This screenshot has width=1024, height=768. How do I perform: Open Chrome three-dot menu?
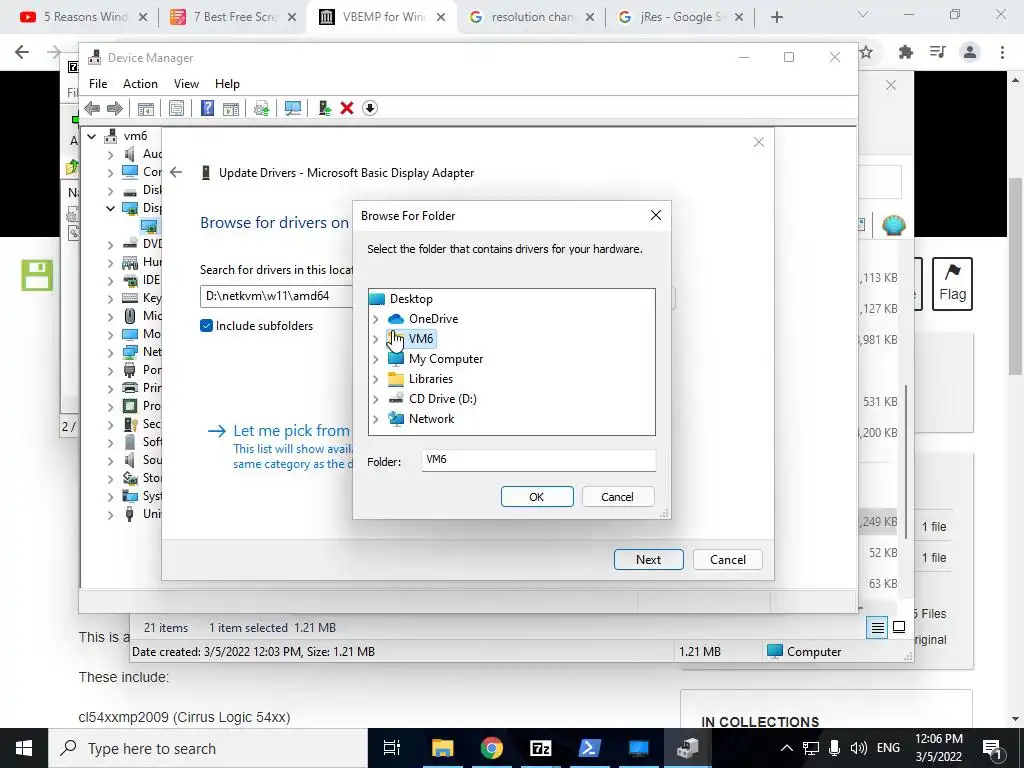pos(1002,52)
